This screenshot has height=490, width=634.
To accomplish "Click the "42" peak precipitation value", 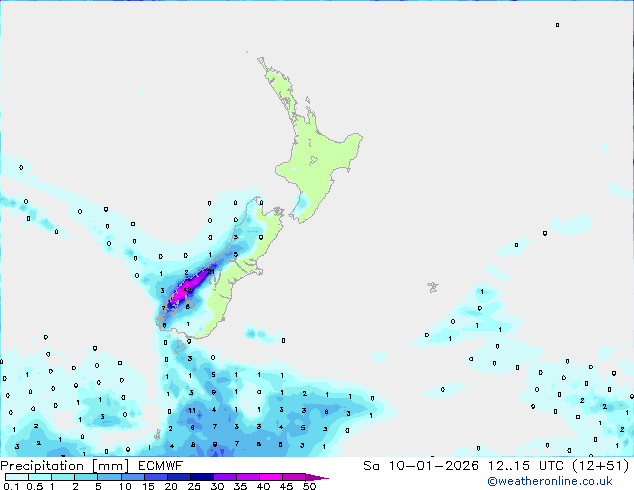I will click(187, 289).
